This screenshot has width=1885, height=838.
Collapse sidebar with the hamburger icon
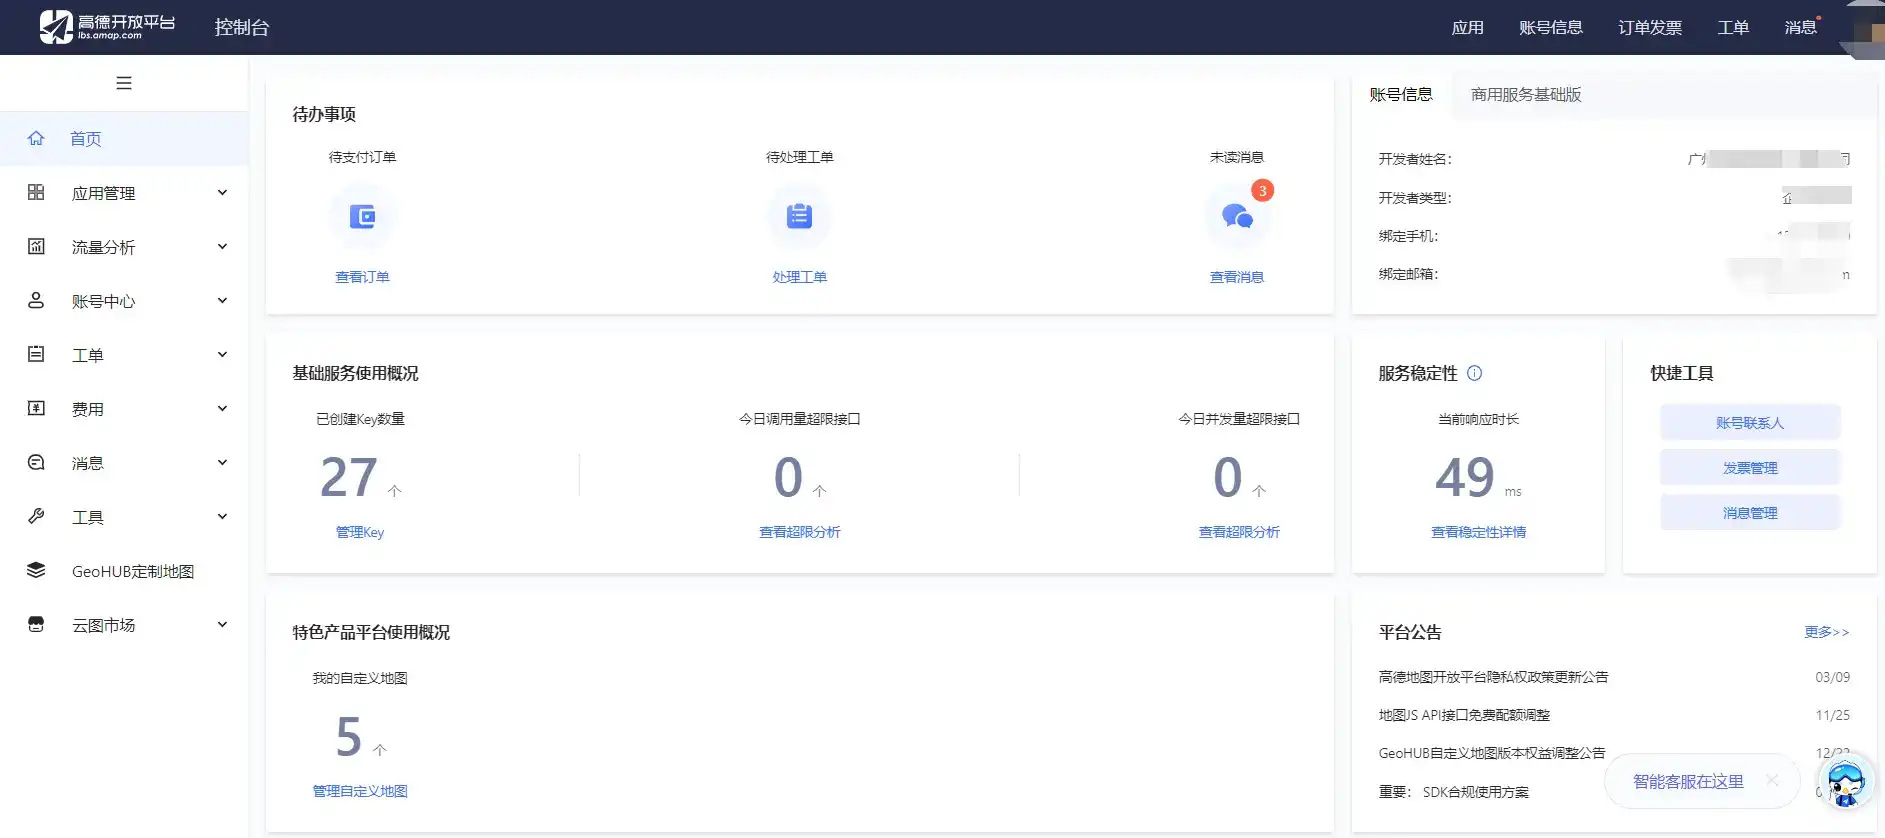click(124, 83)
